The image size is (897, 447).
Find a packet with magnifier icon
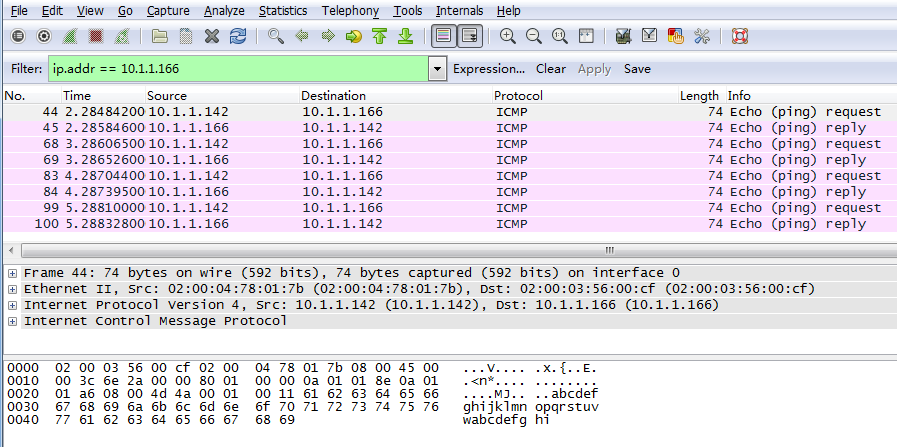(x=276, y=37)
